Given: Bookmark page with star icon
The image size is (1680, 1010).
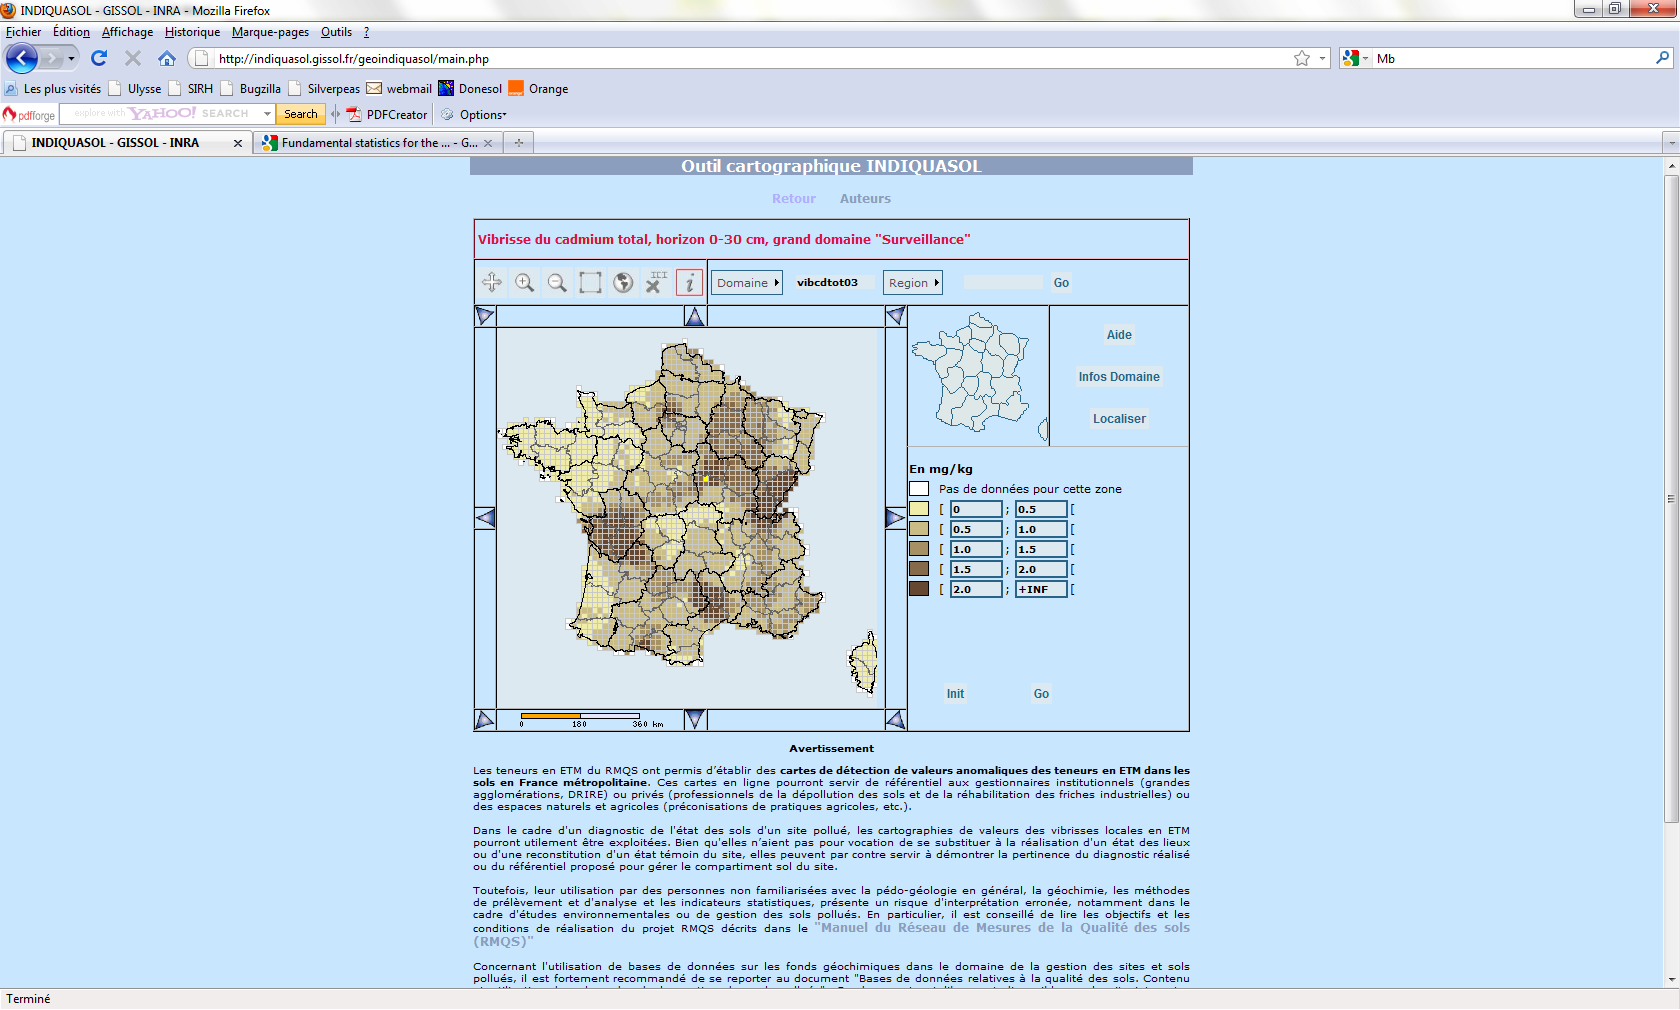Looking at the screenshot, I should 1302,58.
